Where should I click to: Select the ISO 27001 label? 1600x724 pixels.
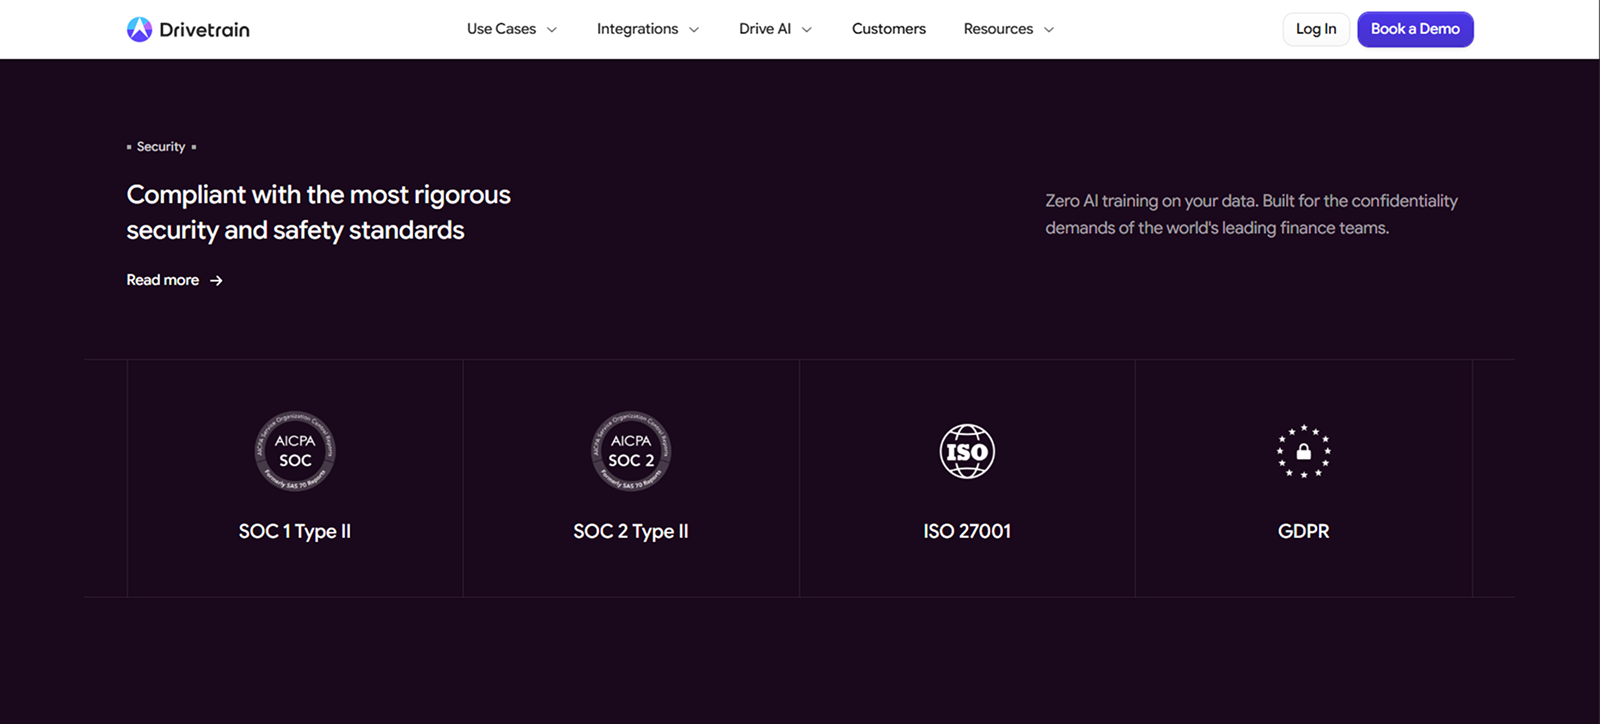click(967, 531)
